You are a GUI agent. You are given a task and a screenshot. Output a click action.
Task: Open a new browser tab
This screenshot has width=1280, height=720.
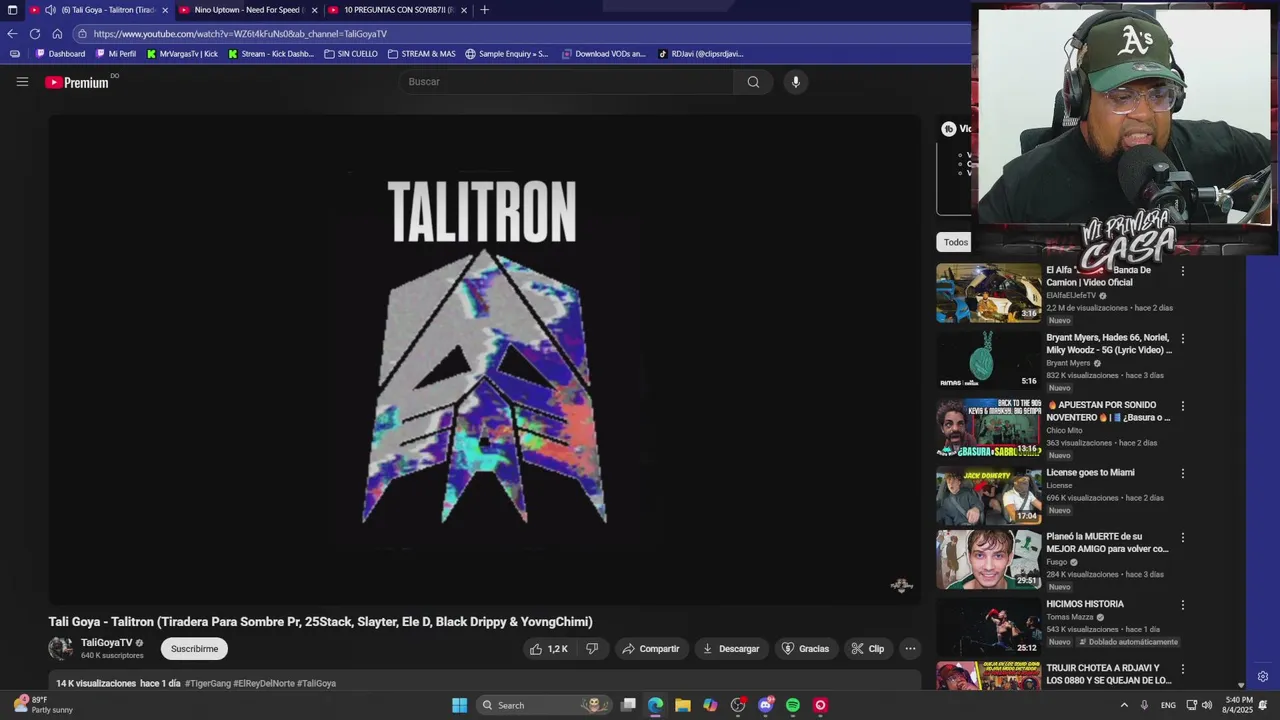click(x=485, y=10)
